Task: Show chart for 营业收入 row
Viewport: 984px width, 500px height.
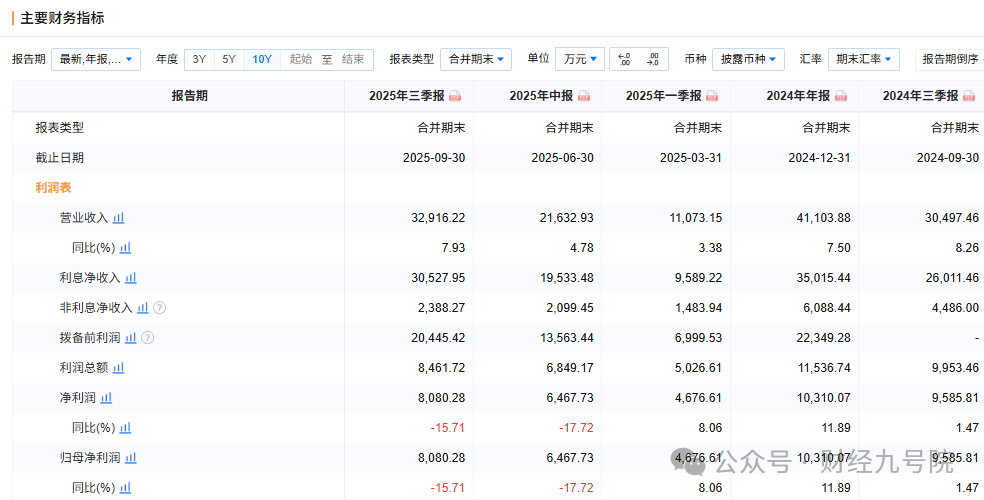Action: click(x=118, y=218)
